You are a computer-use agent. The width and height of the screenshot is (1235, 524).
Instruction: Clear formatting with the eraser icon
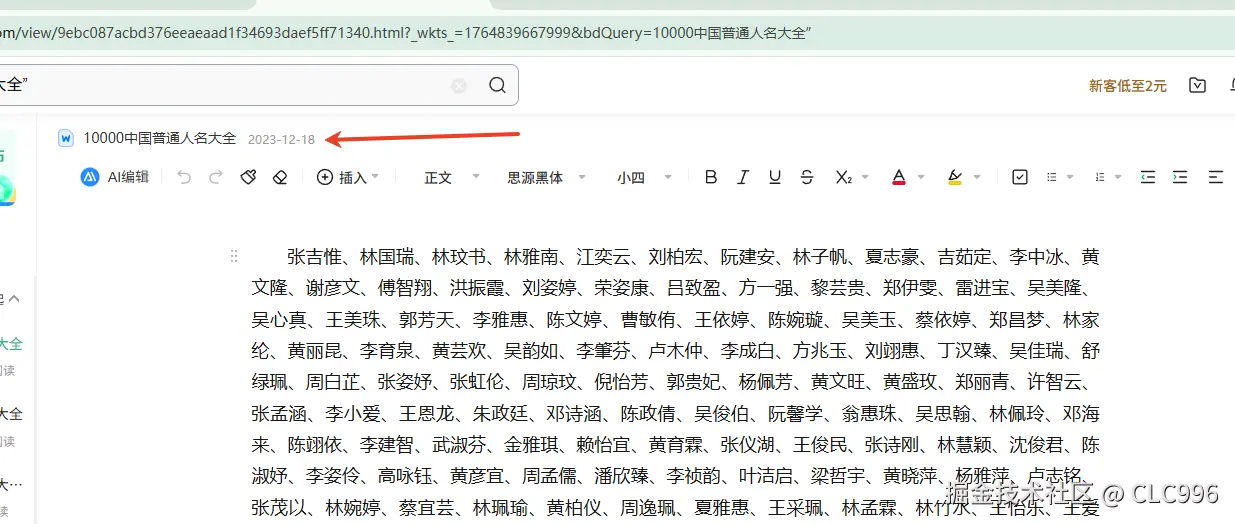280,177
